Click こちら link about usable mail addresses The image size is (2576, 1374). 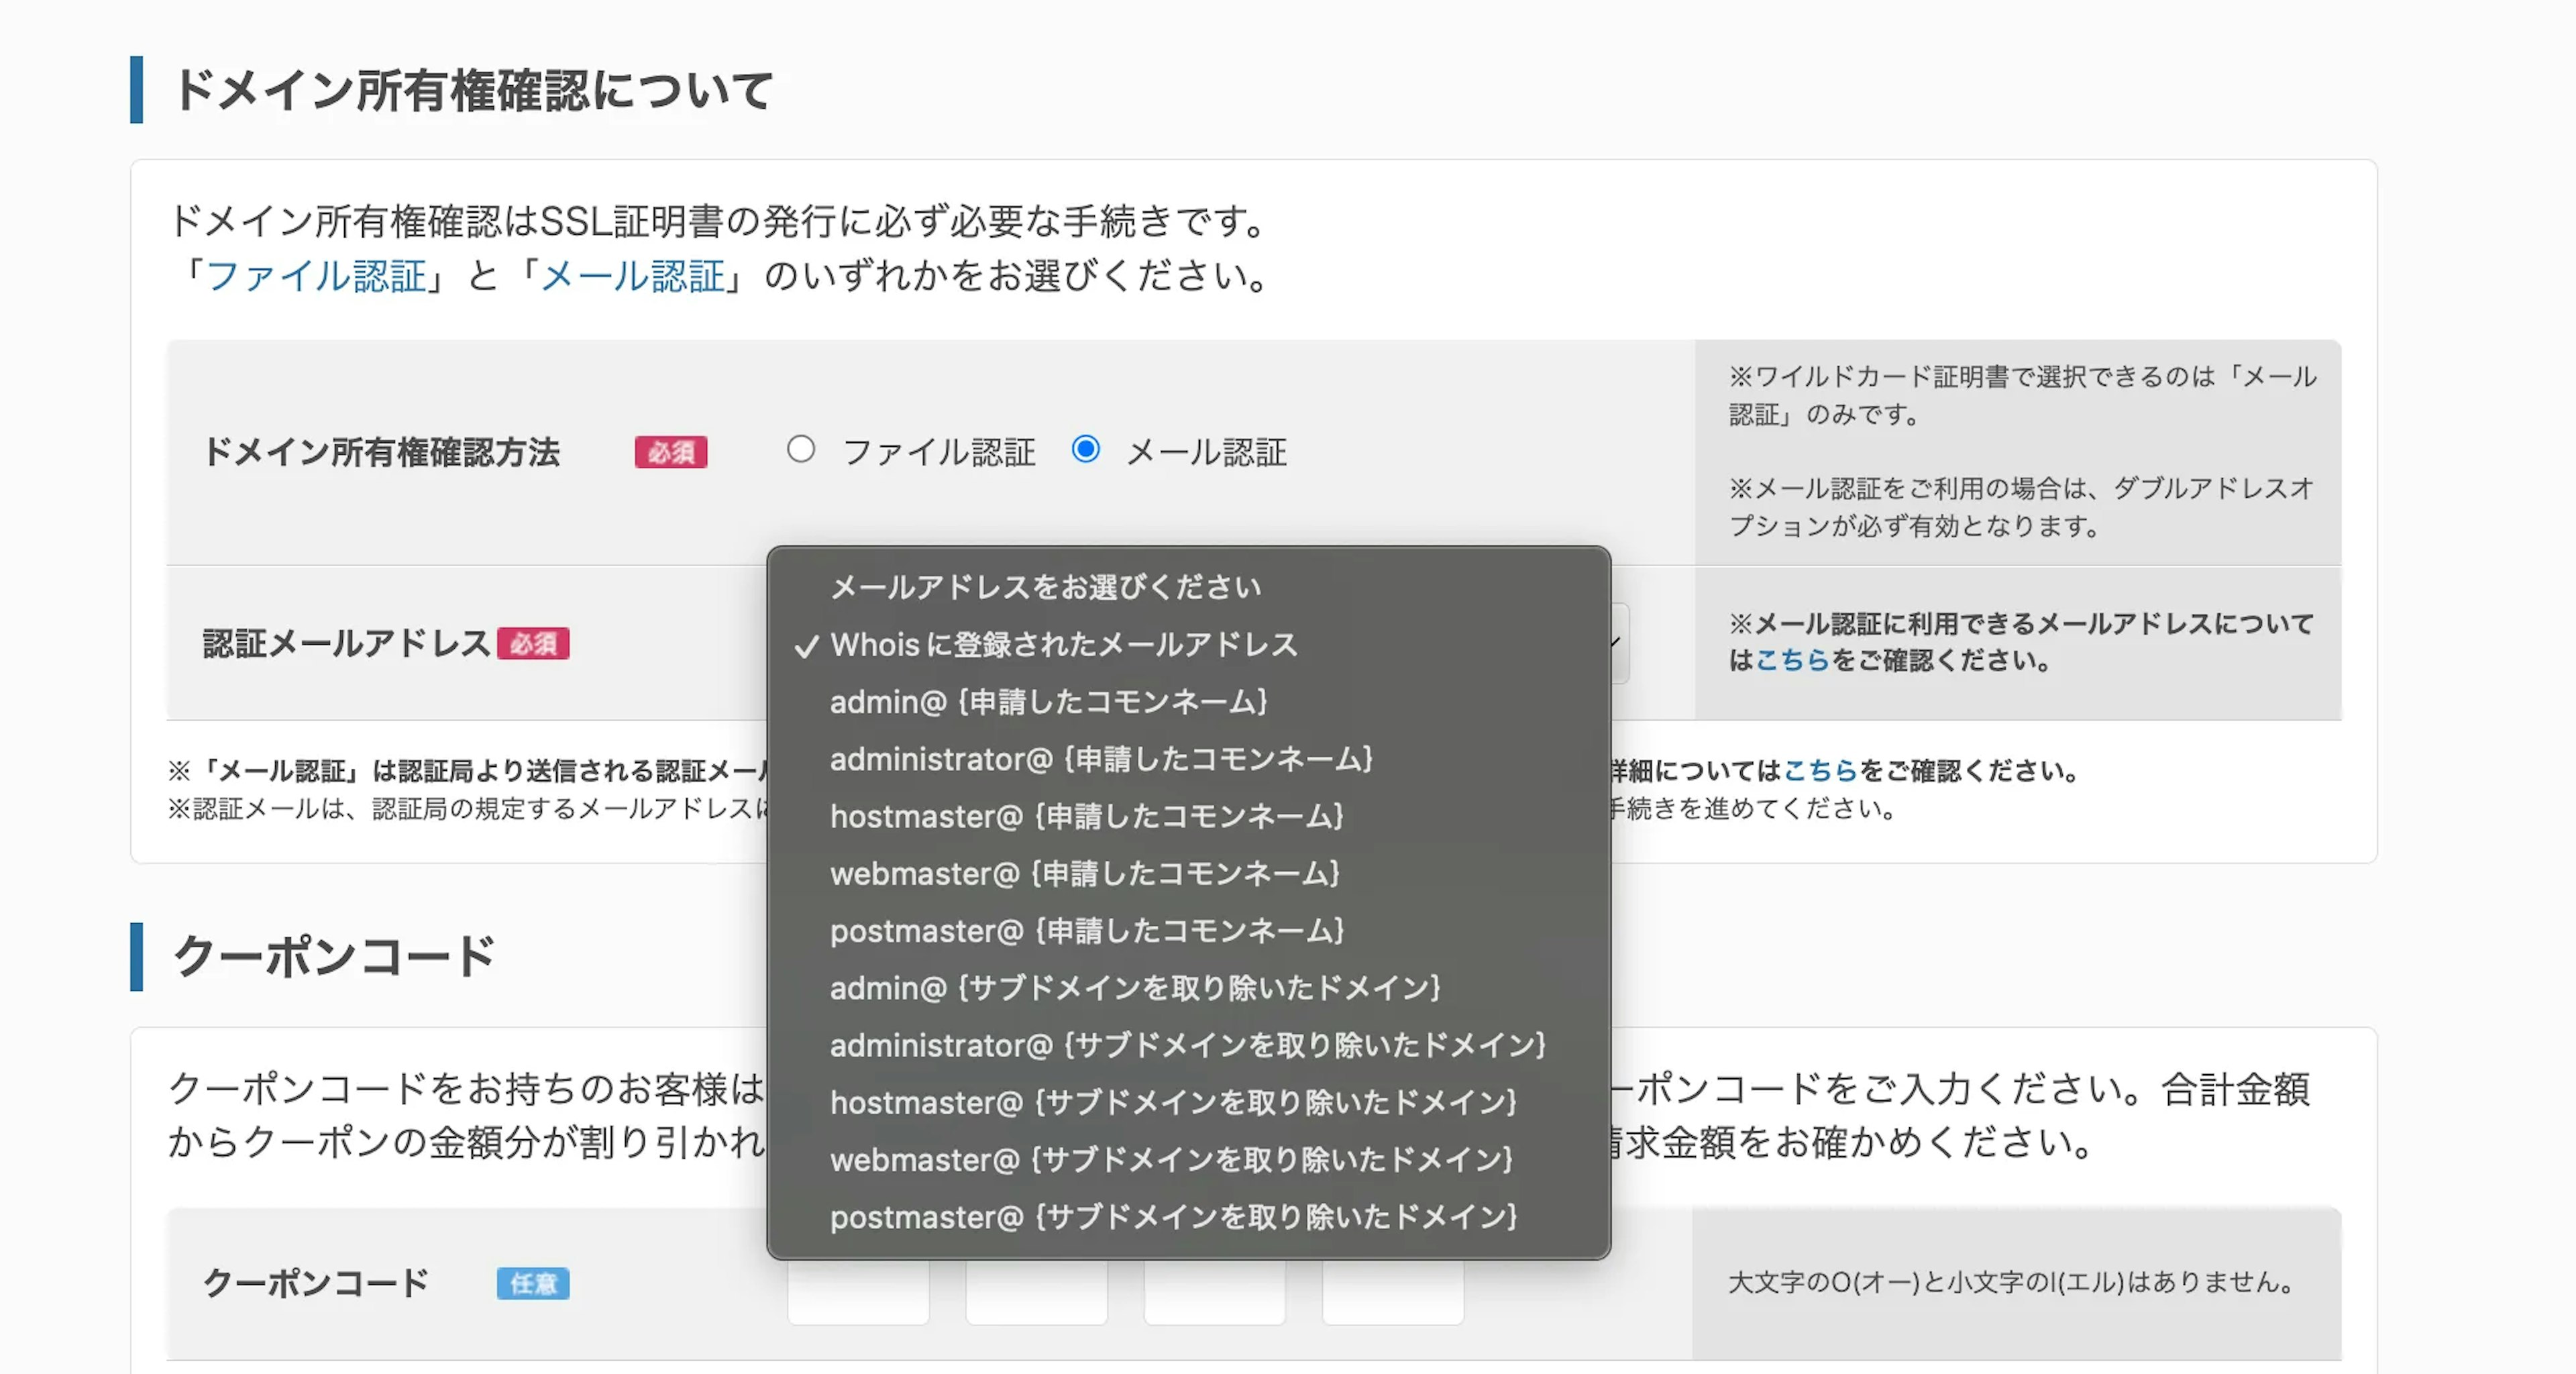pos(1792,661)
